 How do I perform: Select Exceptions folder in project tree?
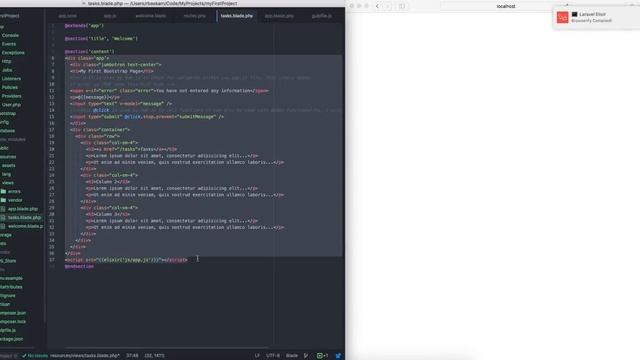point(13,53)
